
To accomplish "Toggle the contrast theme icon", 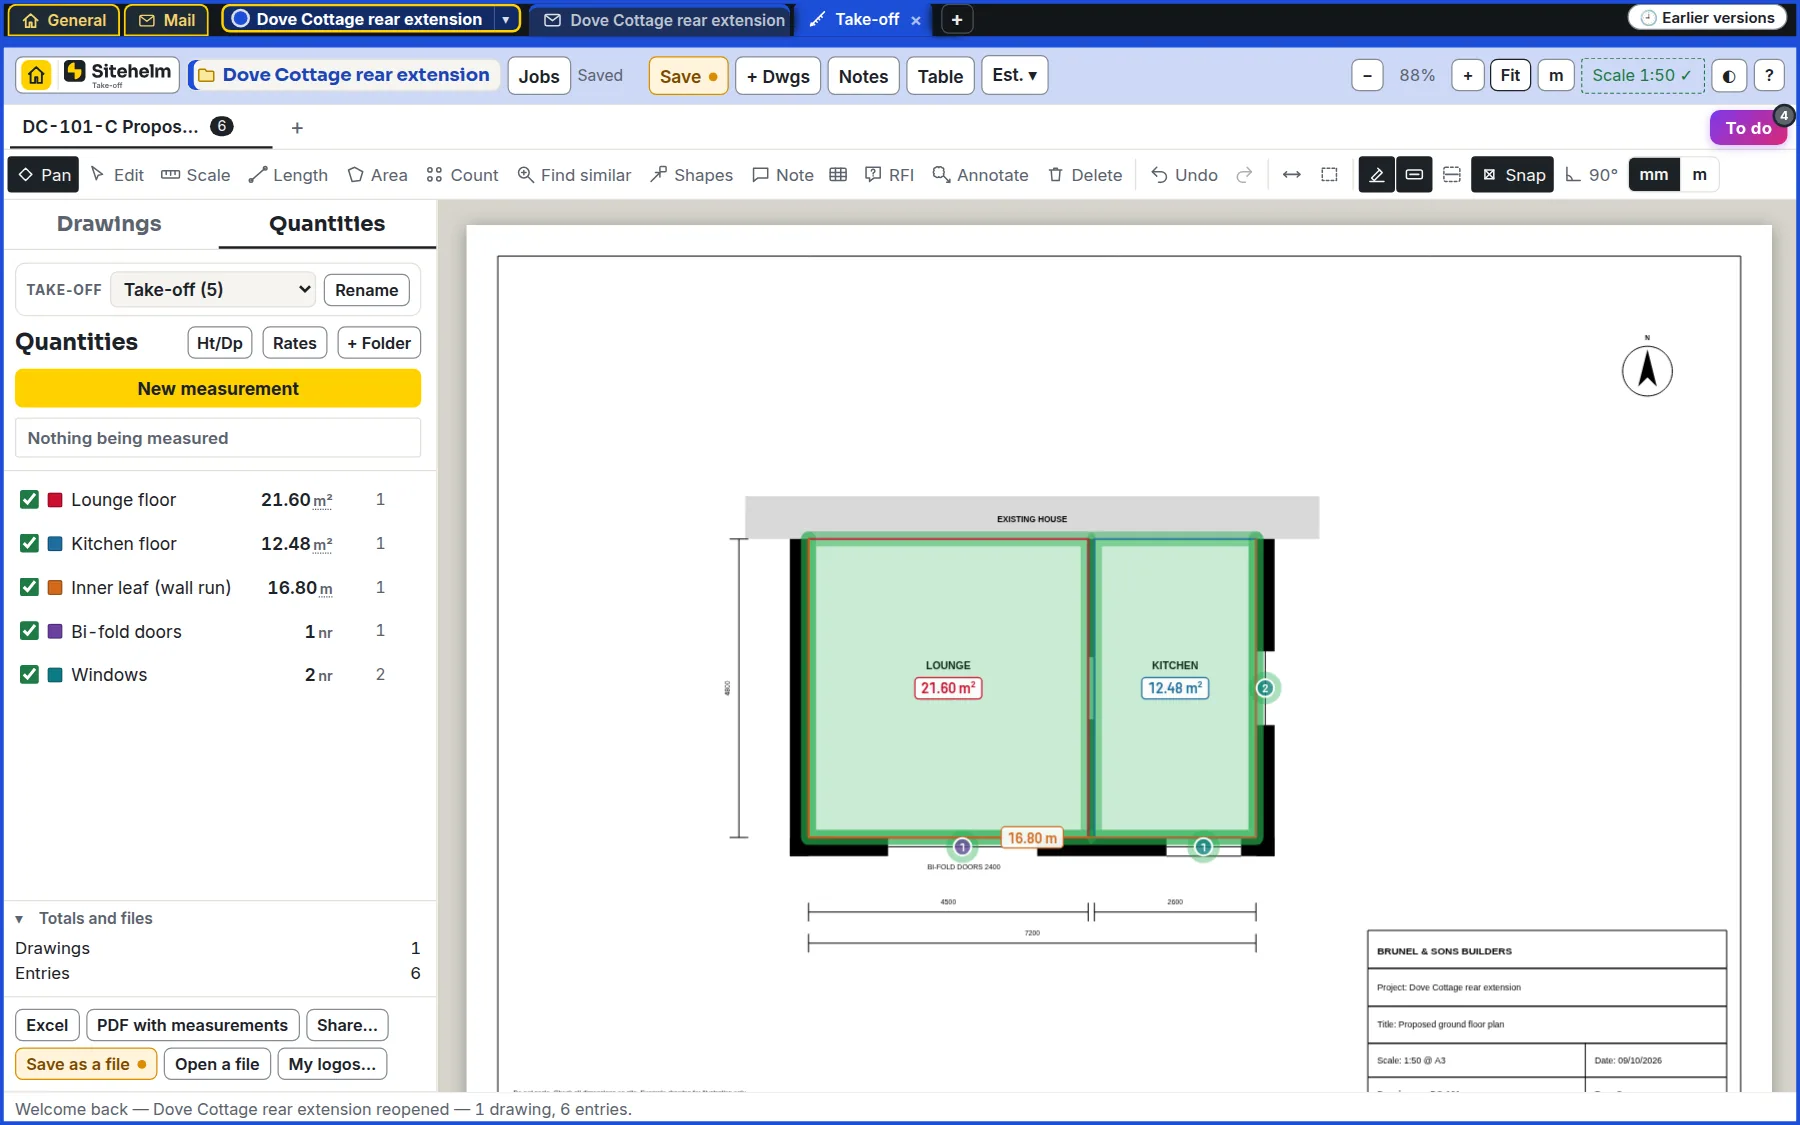I will [x=1729, y=76].
